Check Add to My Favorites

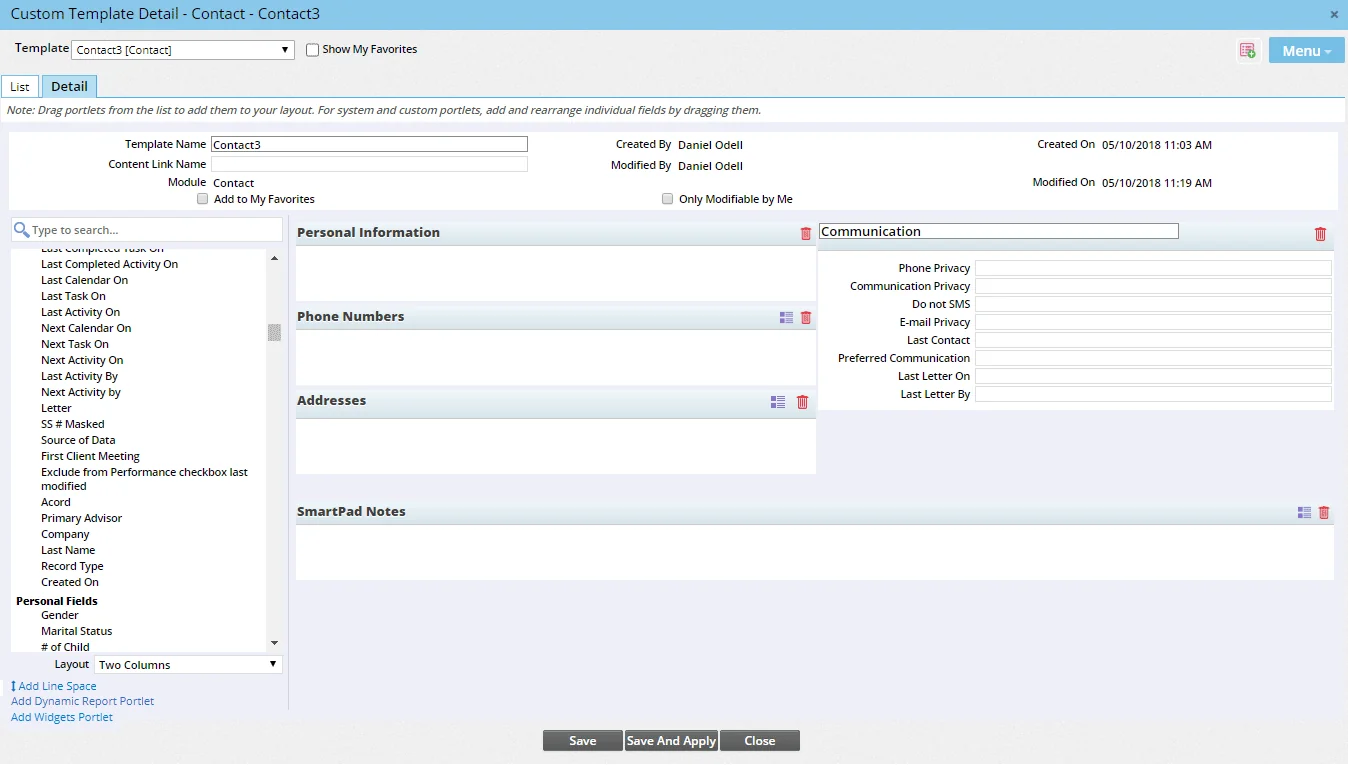pos(202,198)
